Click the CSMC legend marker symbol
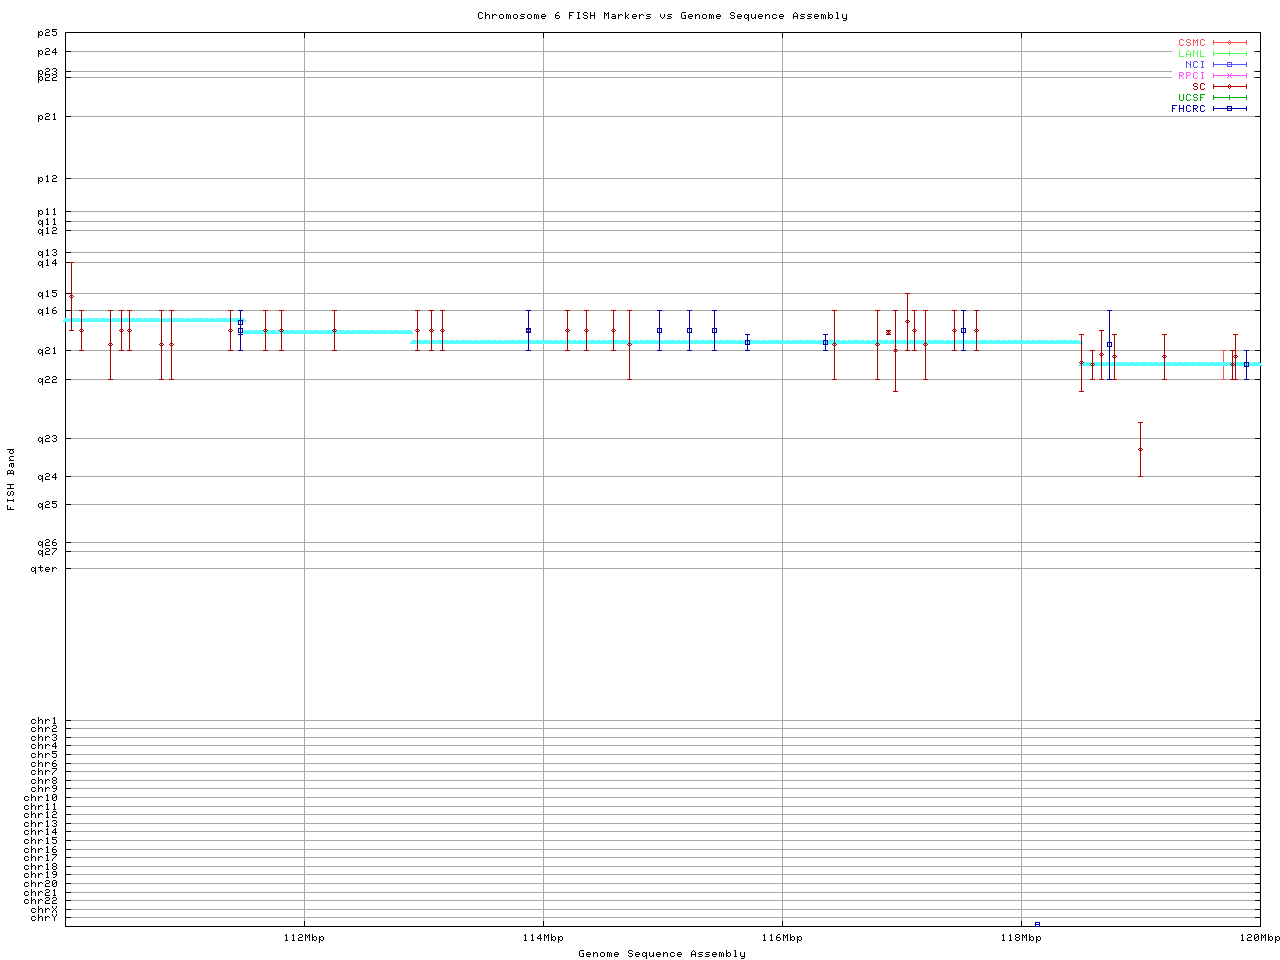The image size is (1280, 960). tap(1230, 43)
